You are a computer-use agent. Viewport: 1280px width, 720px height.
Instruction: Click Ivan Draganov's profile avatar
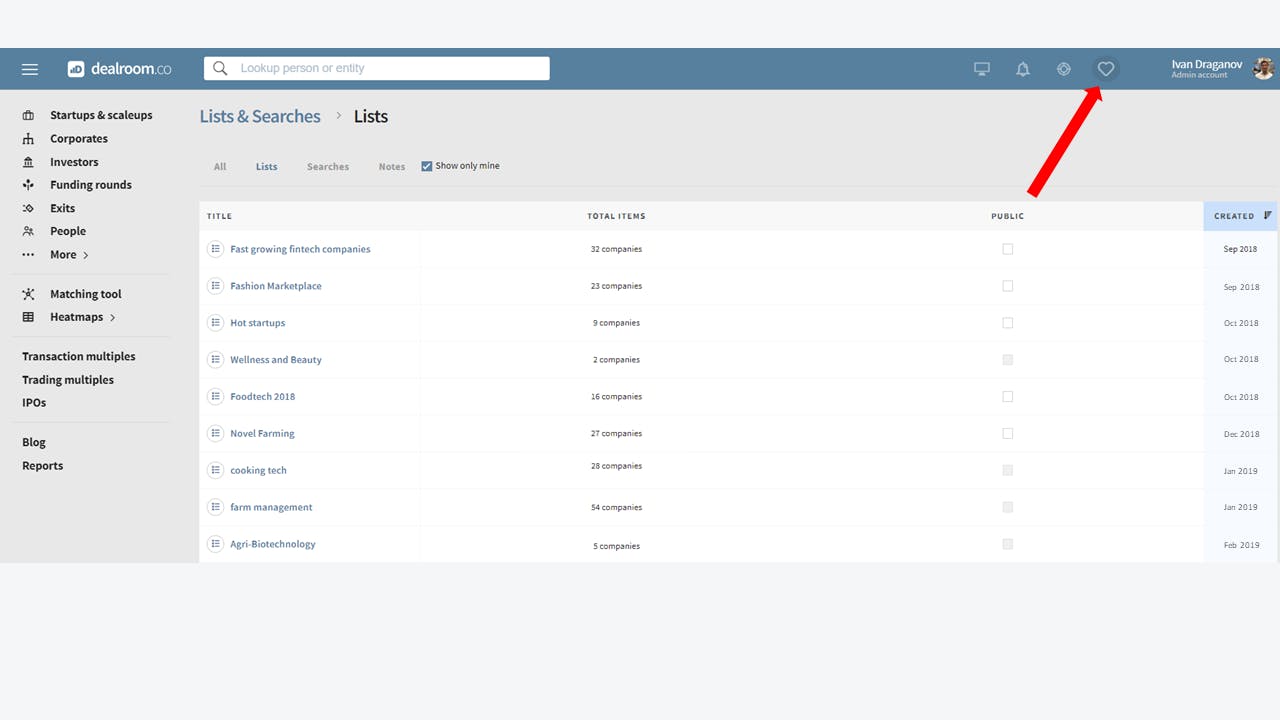1262,68
